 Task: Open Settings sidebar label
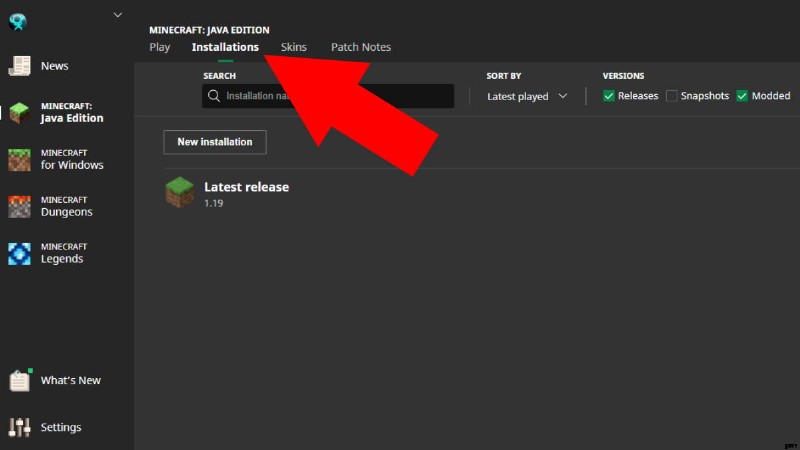(61, 428)
